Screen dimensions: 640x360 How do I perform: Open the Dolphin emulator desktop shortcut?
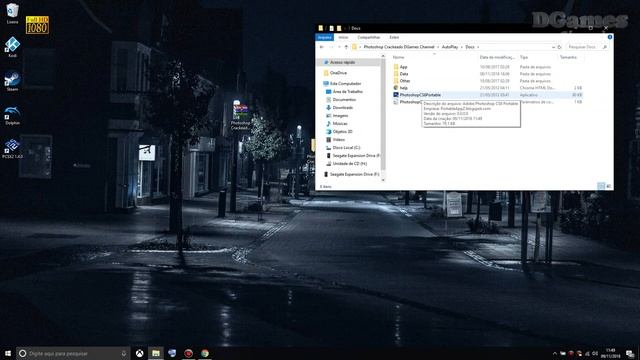coord(12,115)
